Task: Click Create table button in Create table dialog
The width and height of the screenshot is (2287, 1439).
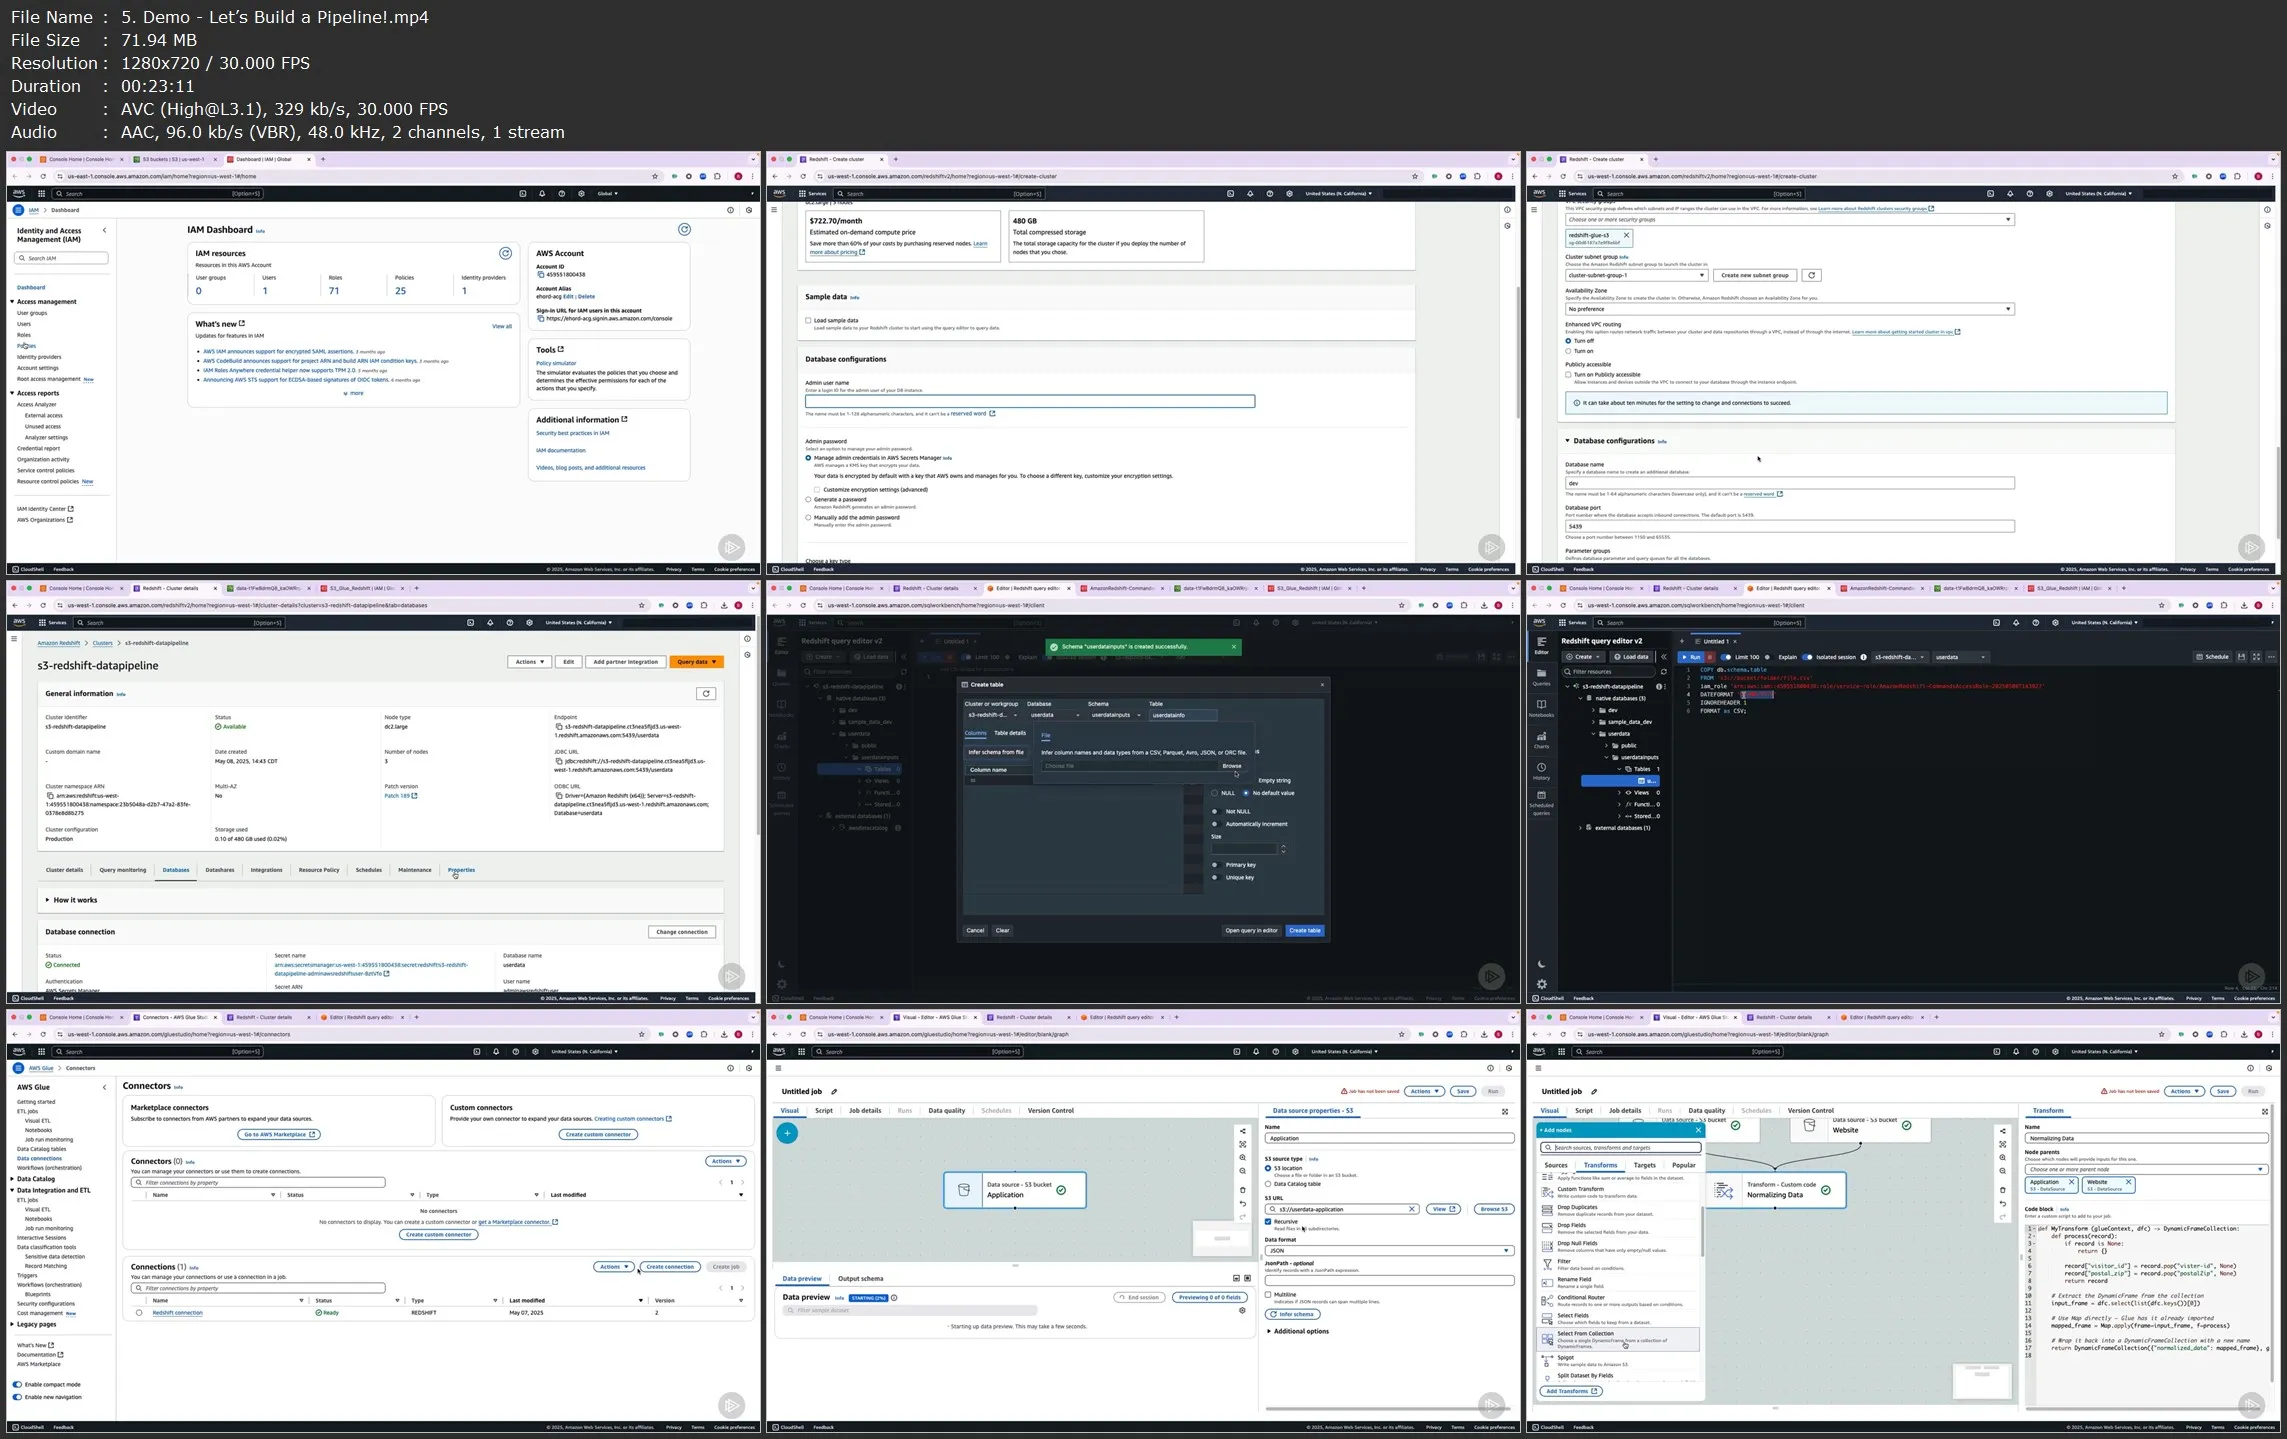Action: pos(1305,931)
